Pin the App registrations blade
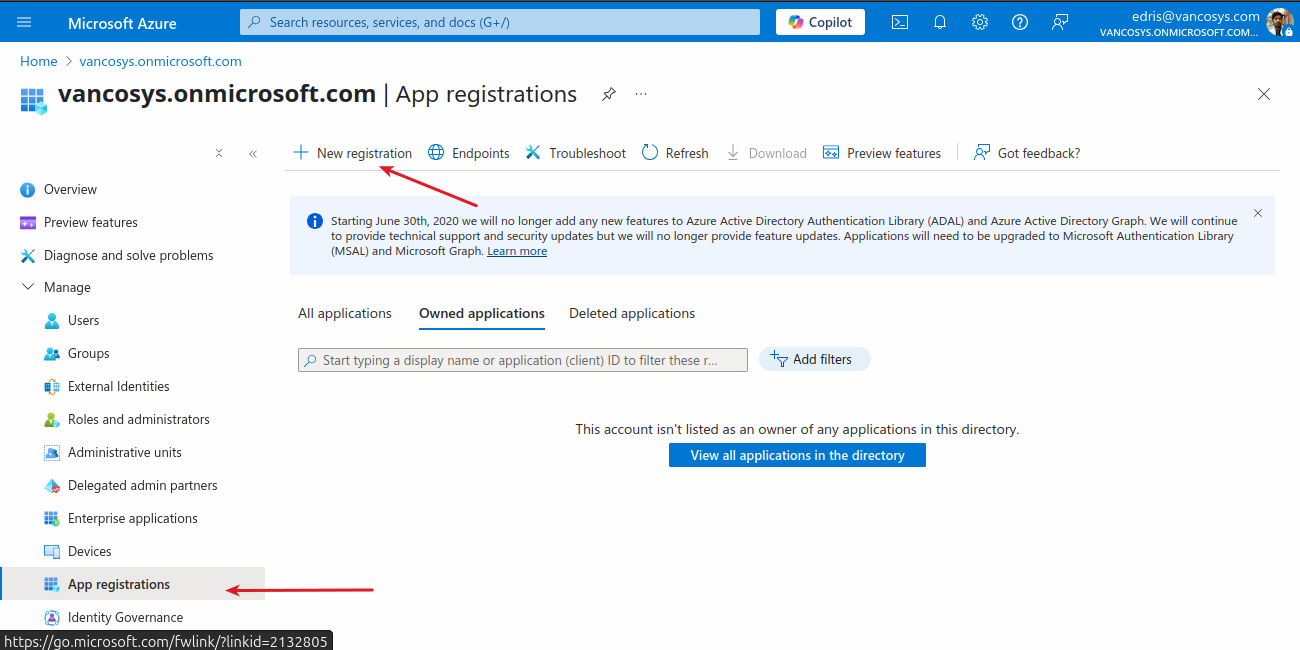This screenshot has height=650, width=1300. 608,94
